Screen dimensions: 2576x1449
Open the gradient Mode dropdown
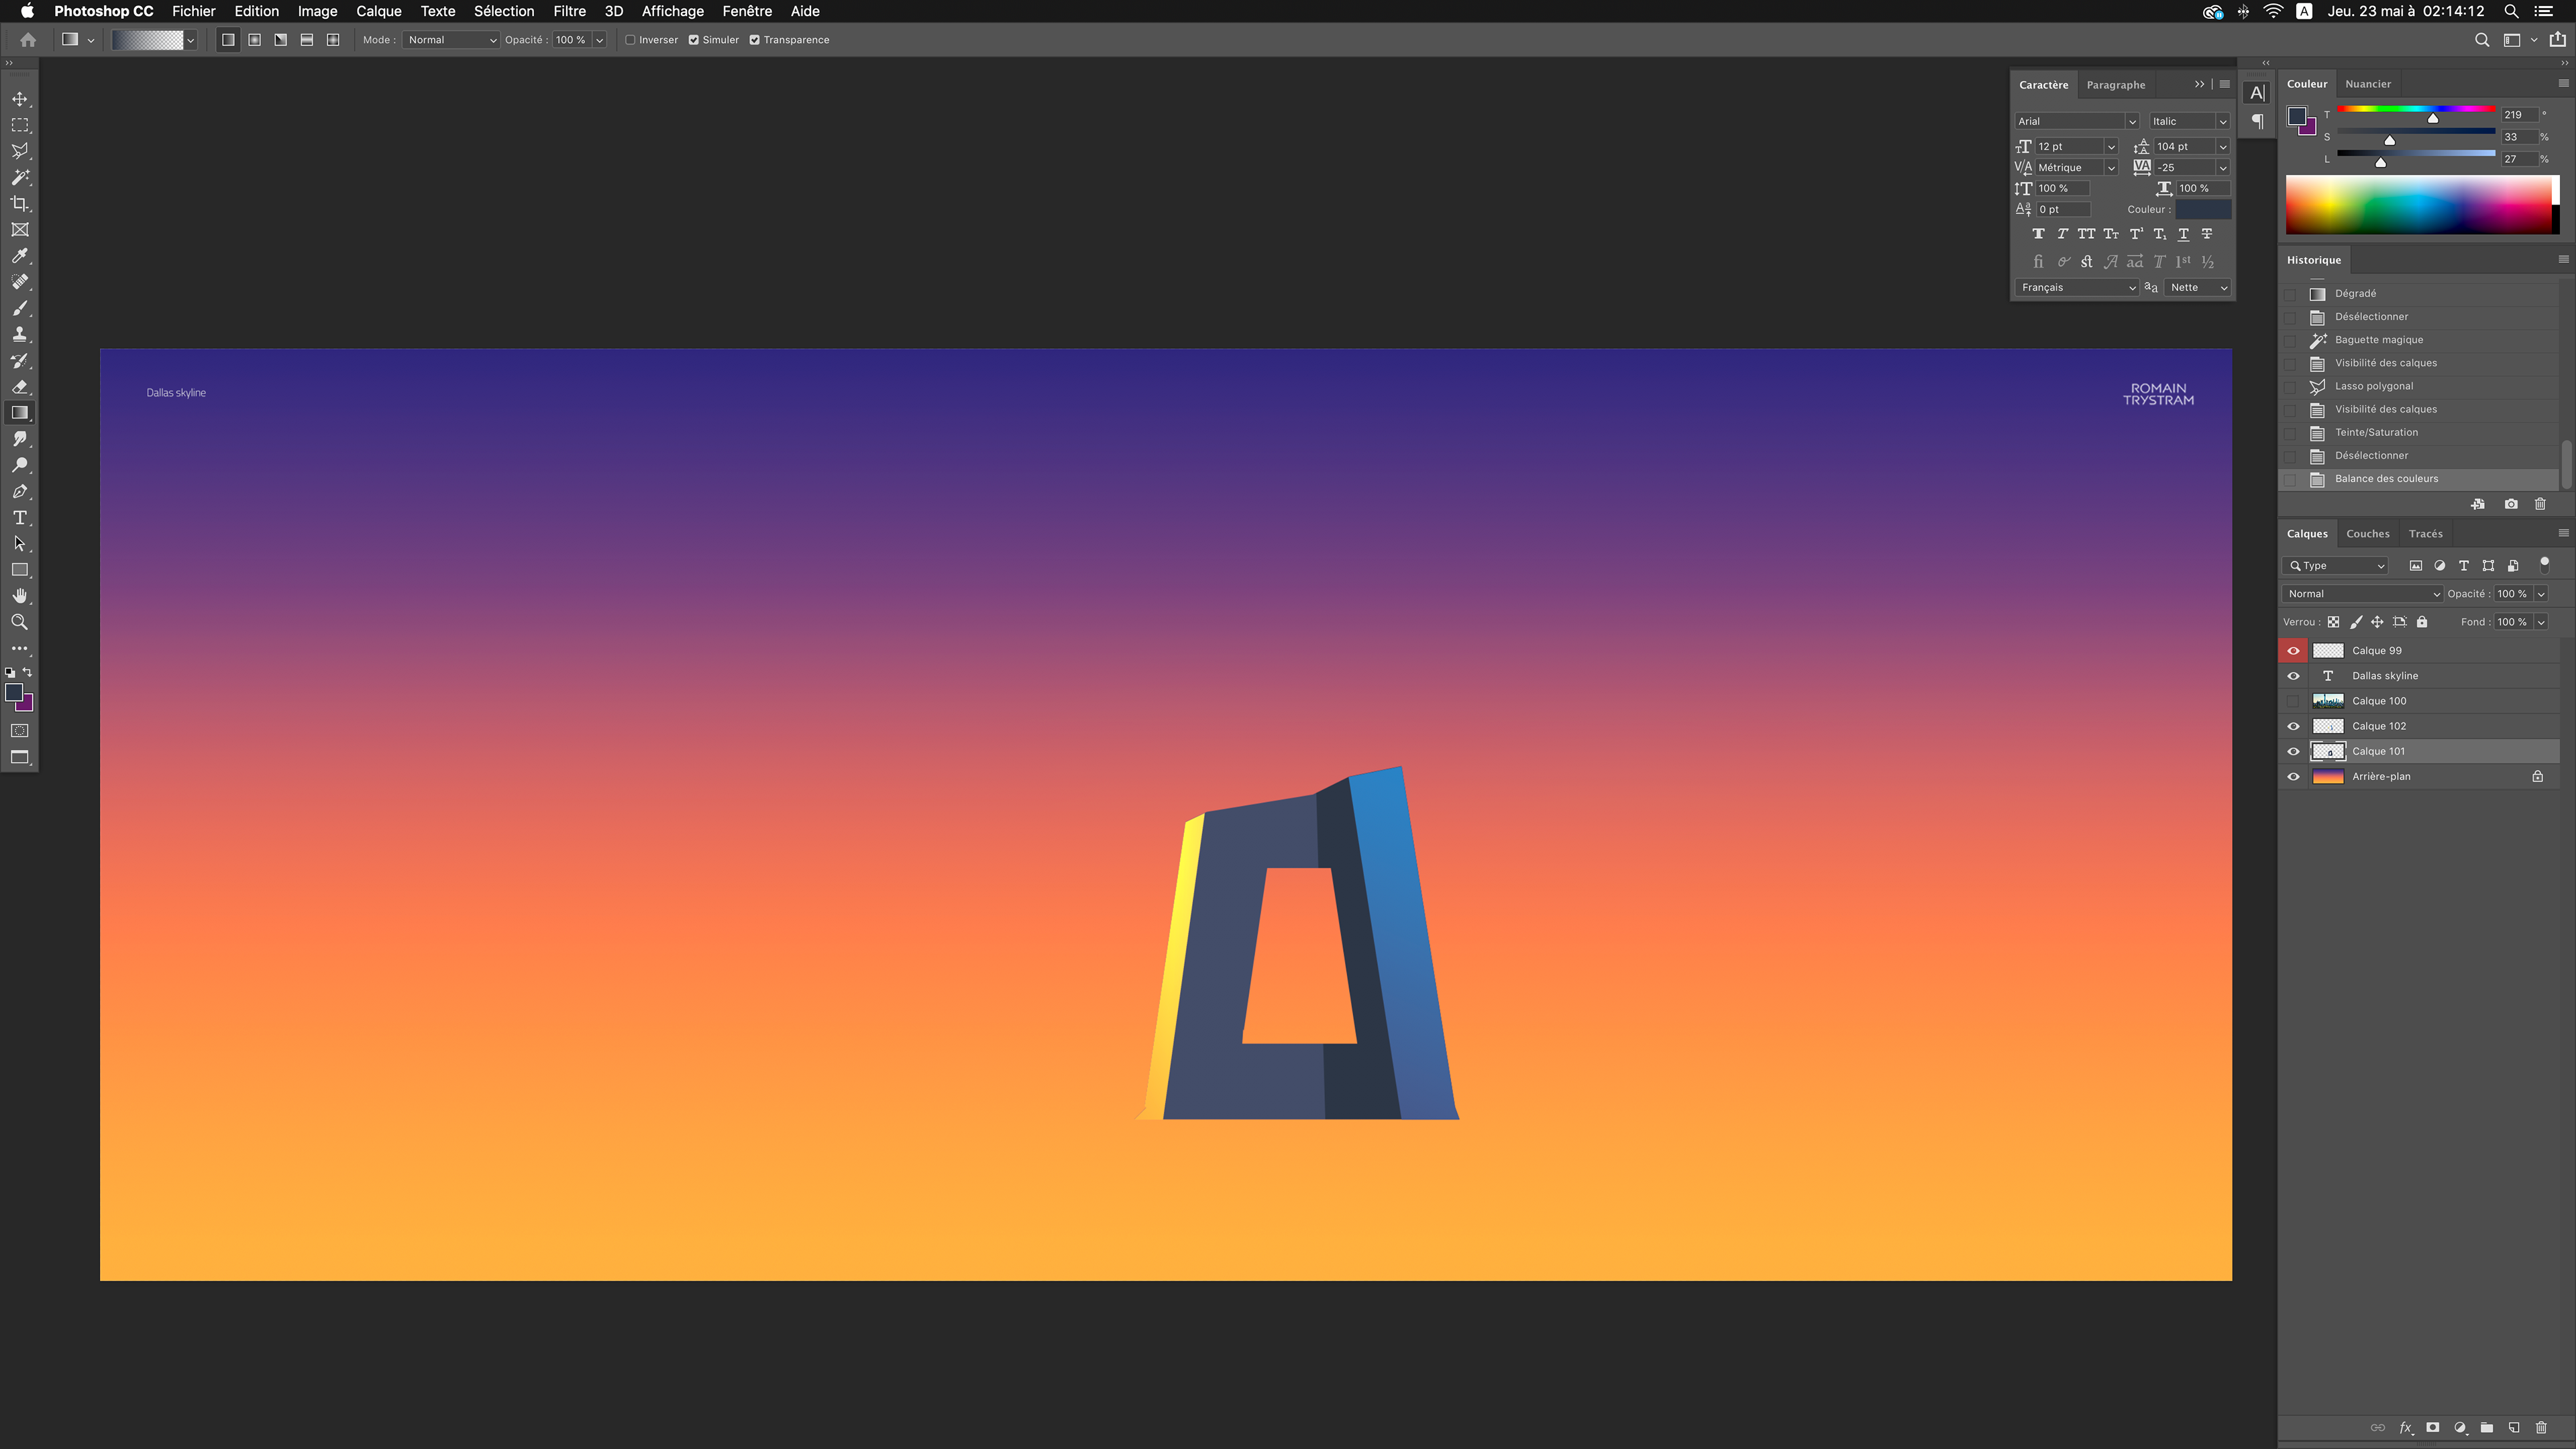click(451, 40)
